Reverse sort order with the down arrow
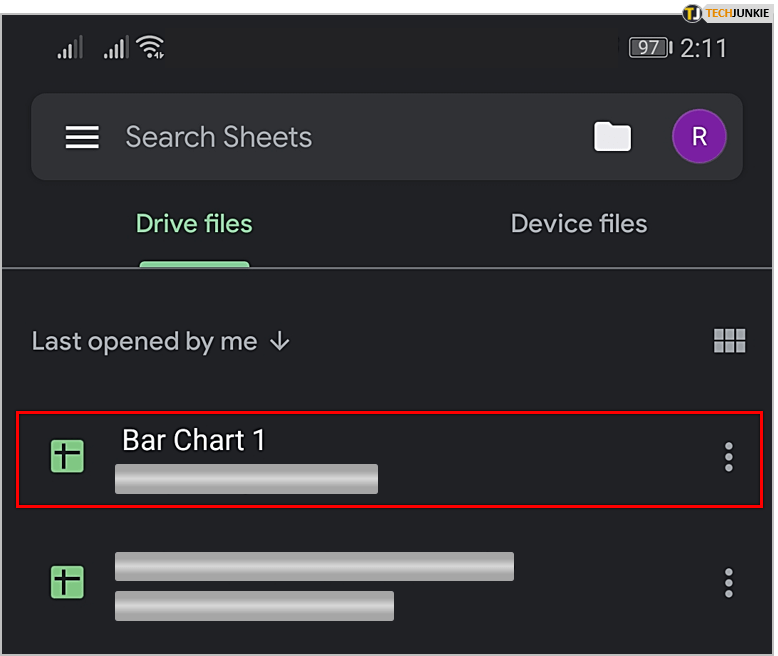778x656 pixels. [x=280, y=341]
